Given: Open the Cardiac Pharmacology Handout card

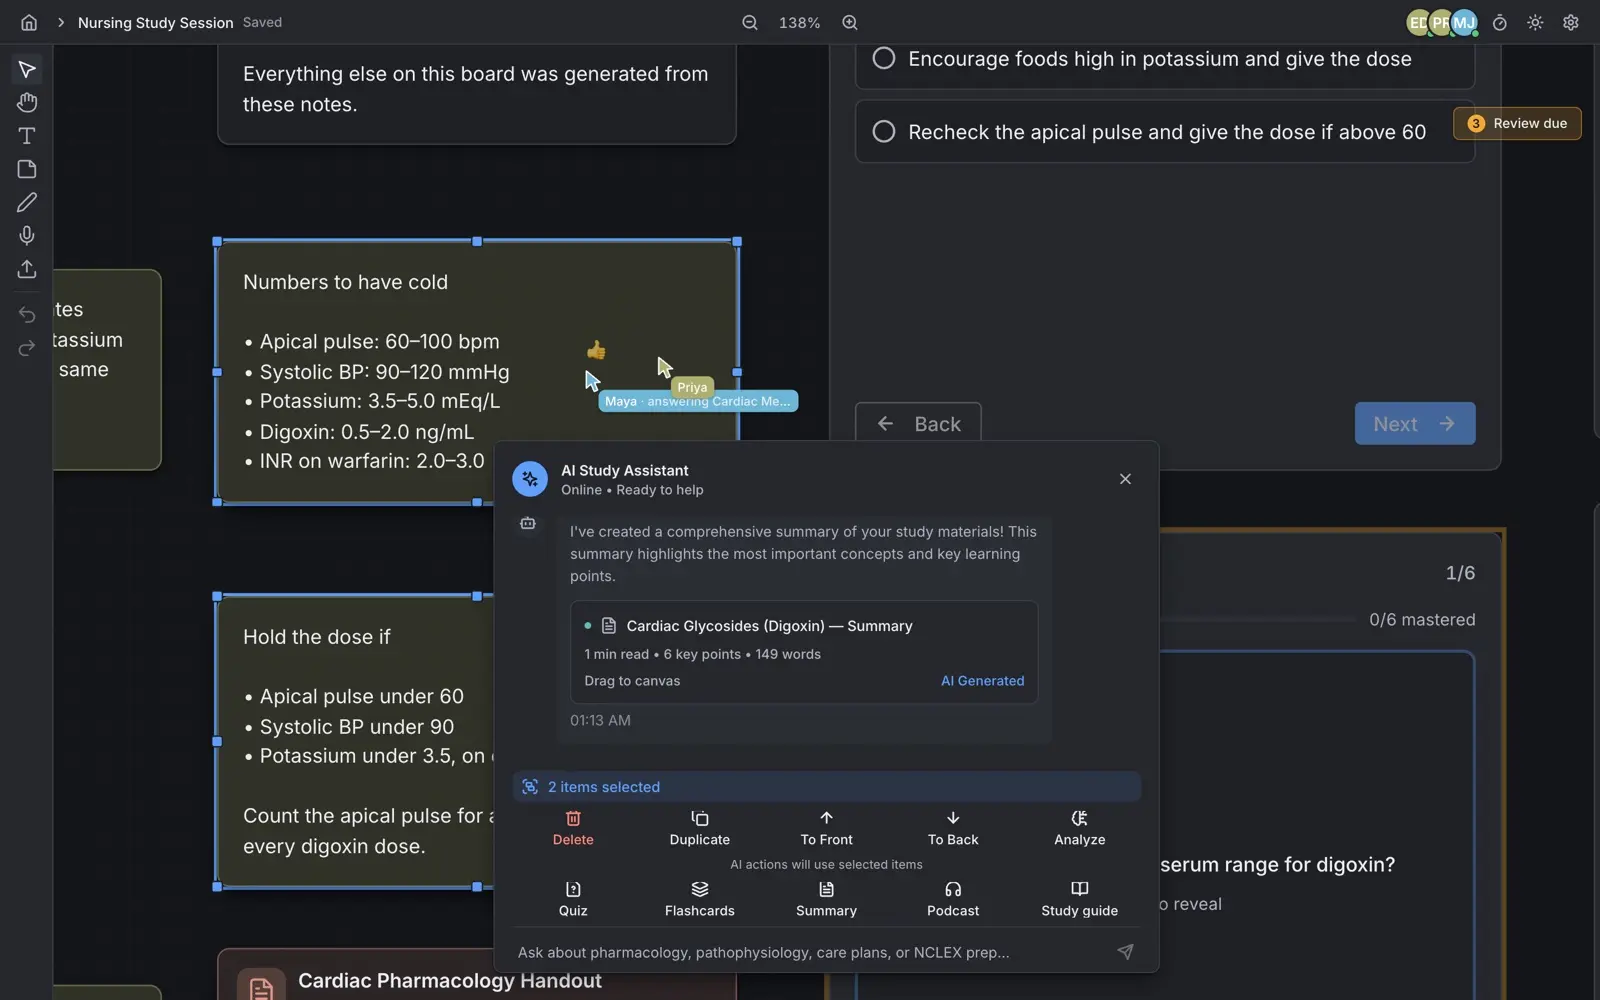Looking at the screenshot, I should click(x=477, y=975).
